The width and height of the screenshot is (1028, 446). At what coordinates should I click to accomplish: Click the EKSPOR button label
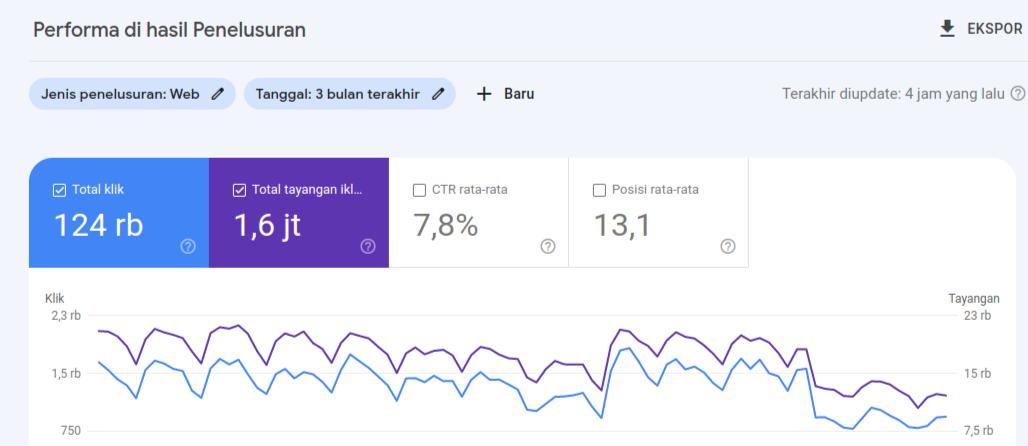click(995, 29)
